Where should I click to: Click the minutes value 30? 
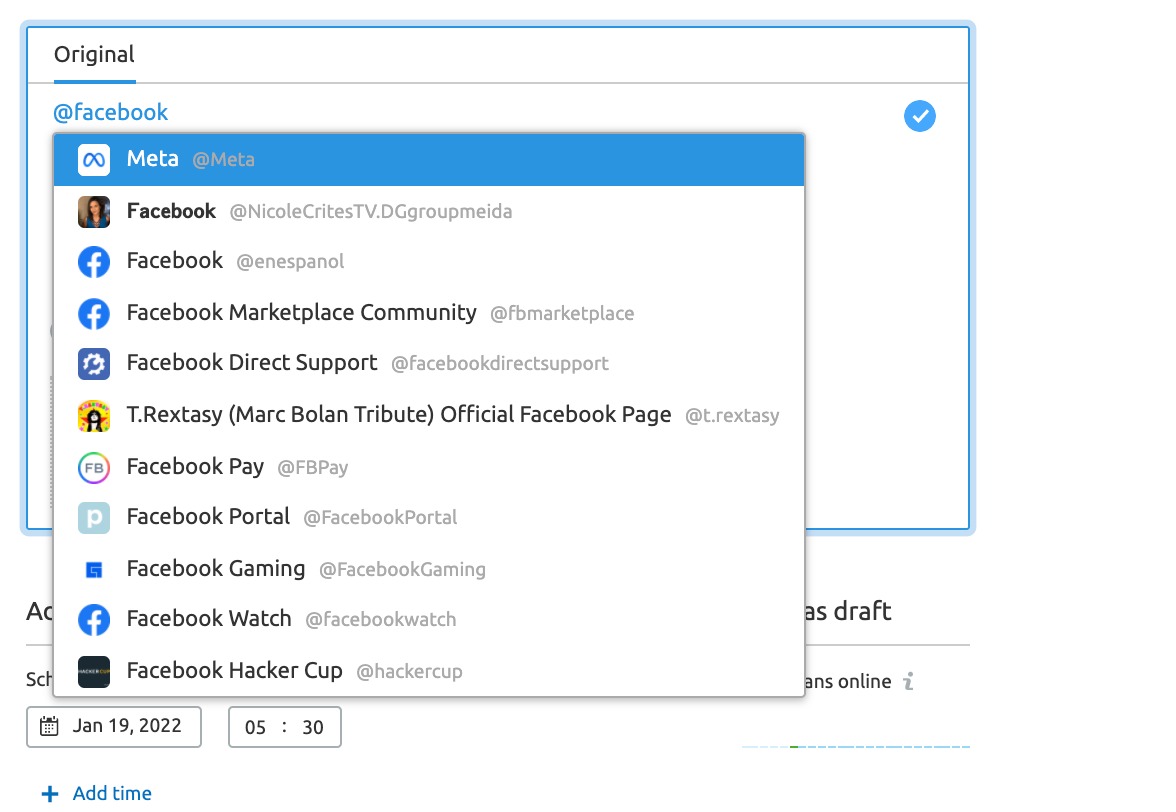tap(313, 727)
